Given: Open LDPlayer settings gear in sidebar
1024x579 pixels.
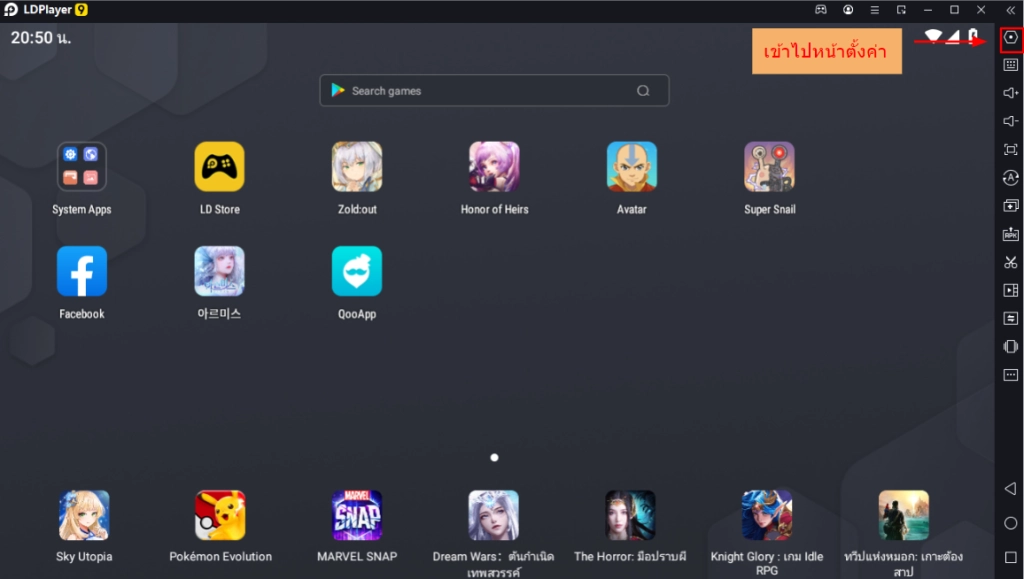Looking at the screenshot, I should pos(1010,37).
